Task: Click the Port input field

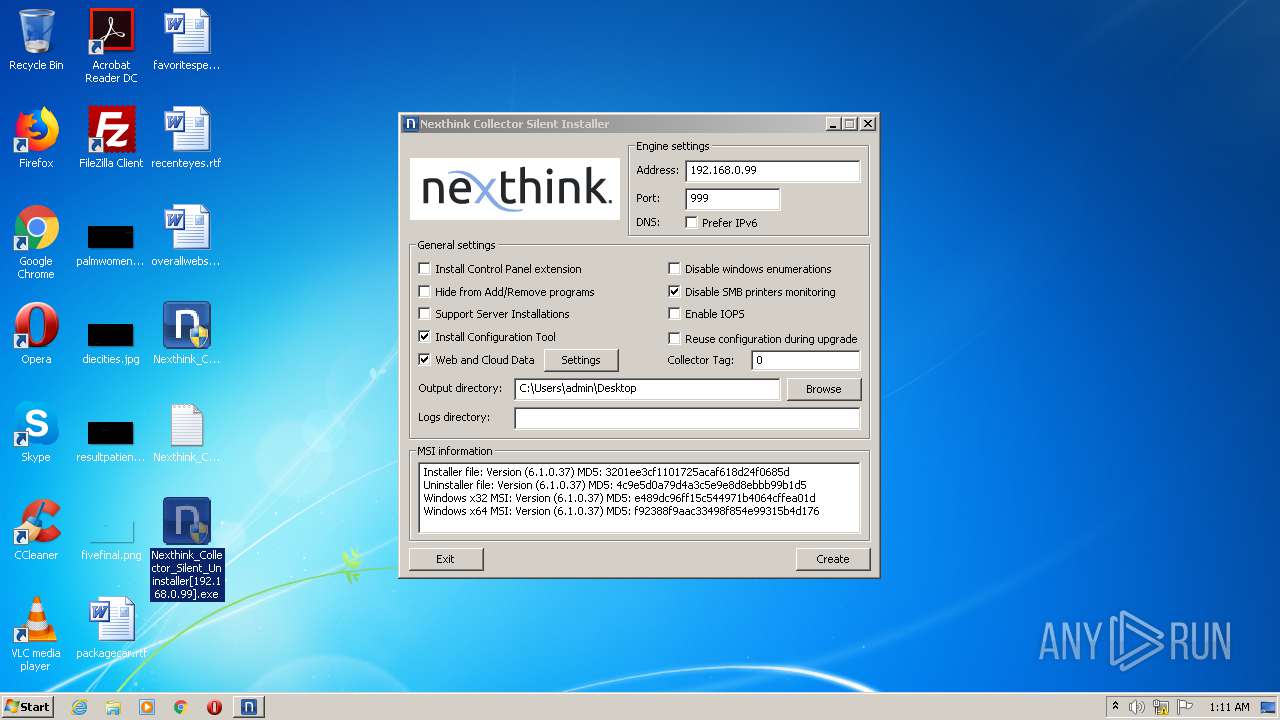Action: coord(732,199)
